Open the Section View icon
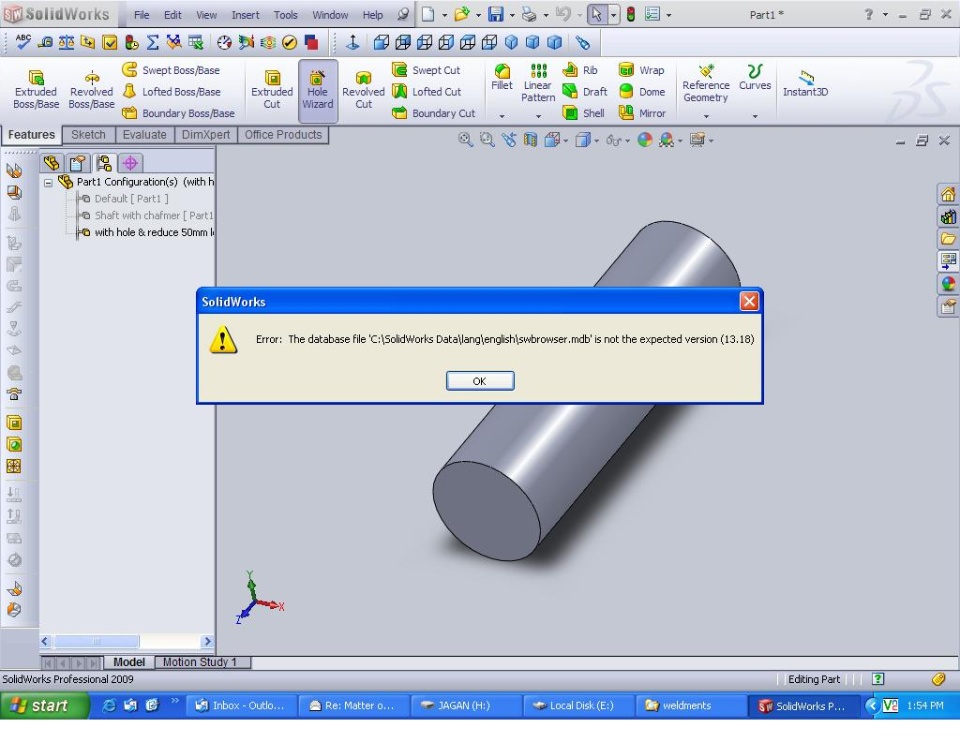The height and width of the screenshot is (742, 960). (x=530, y=140)
